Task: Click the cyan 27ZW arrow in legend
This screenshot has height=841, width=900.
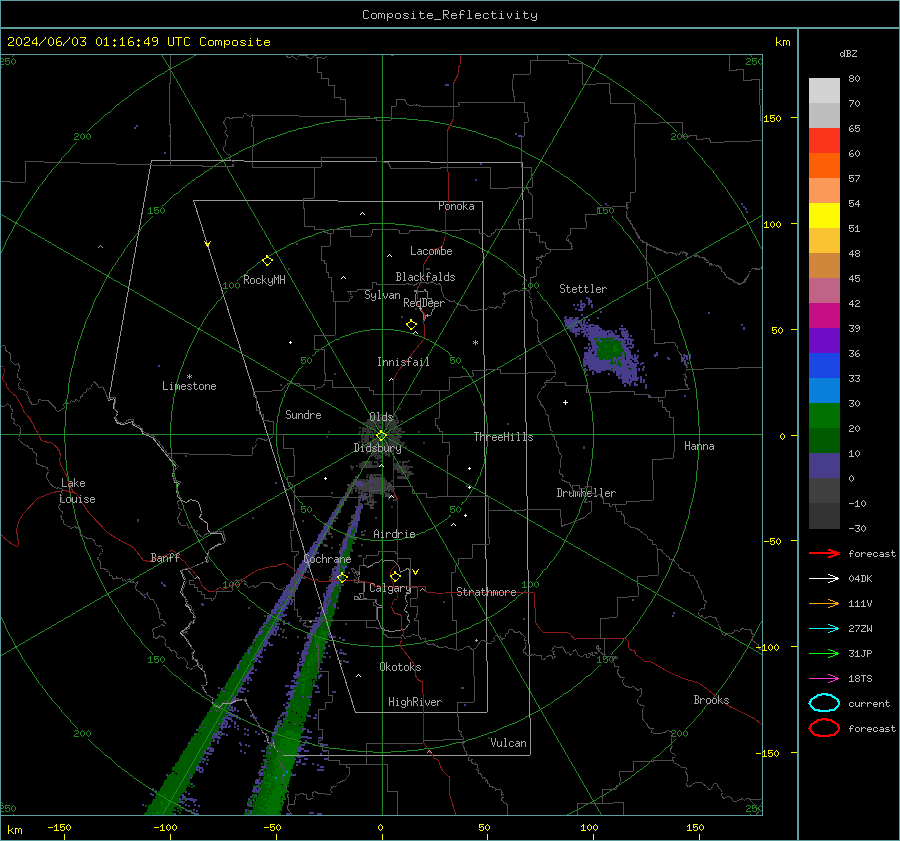Action: 824,629
